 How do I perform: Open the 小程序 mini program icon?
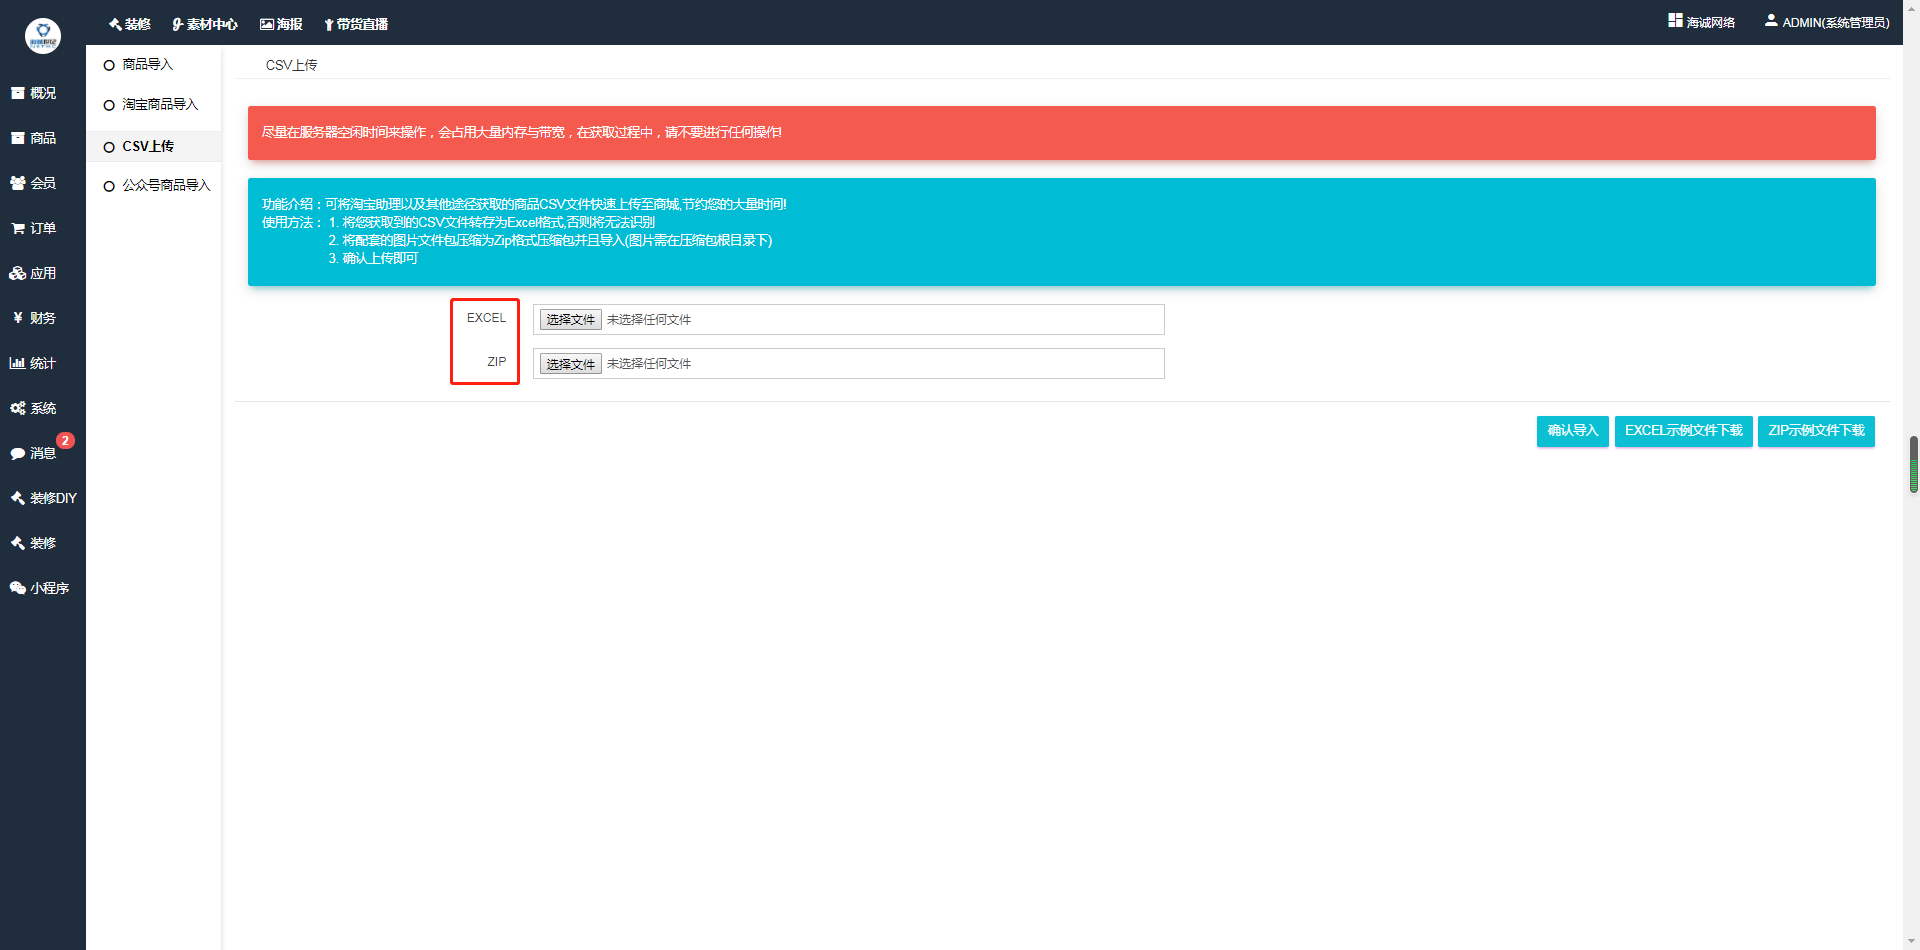(17, 588)
